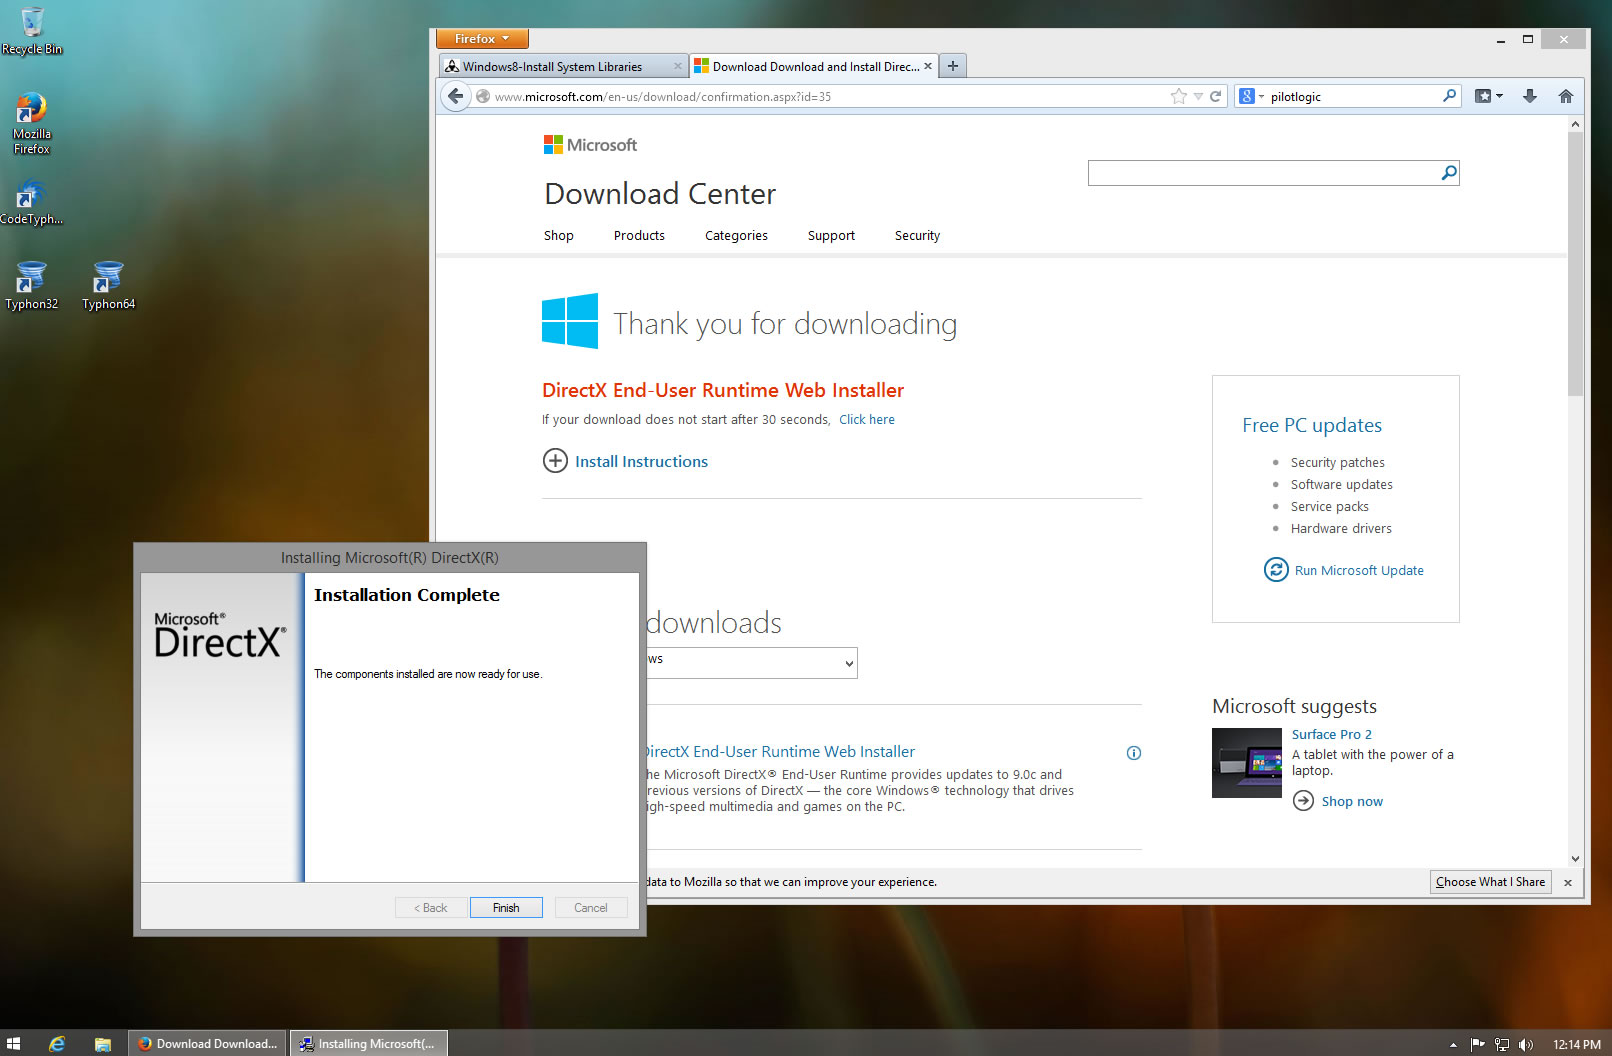Screen dimensions: 1612x1056
Task: Open URL history dropdown arrow
Action: (x=1198, y=96)
